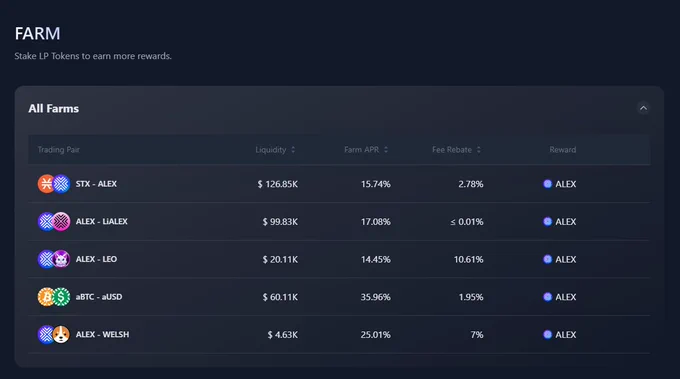Select the 2.78% fee rebate value
680x379 pixels.
pyautogui.click(x=471, y=184)
